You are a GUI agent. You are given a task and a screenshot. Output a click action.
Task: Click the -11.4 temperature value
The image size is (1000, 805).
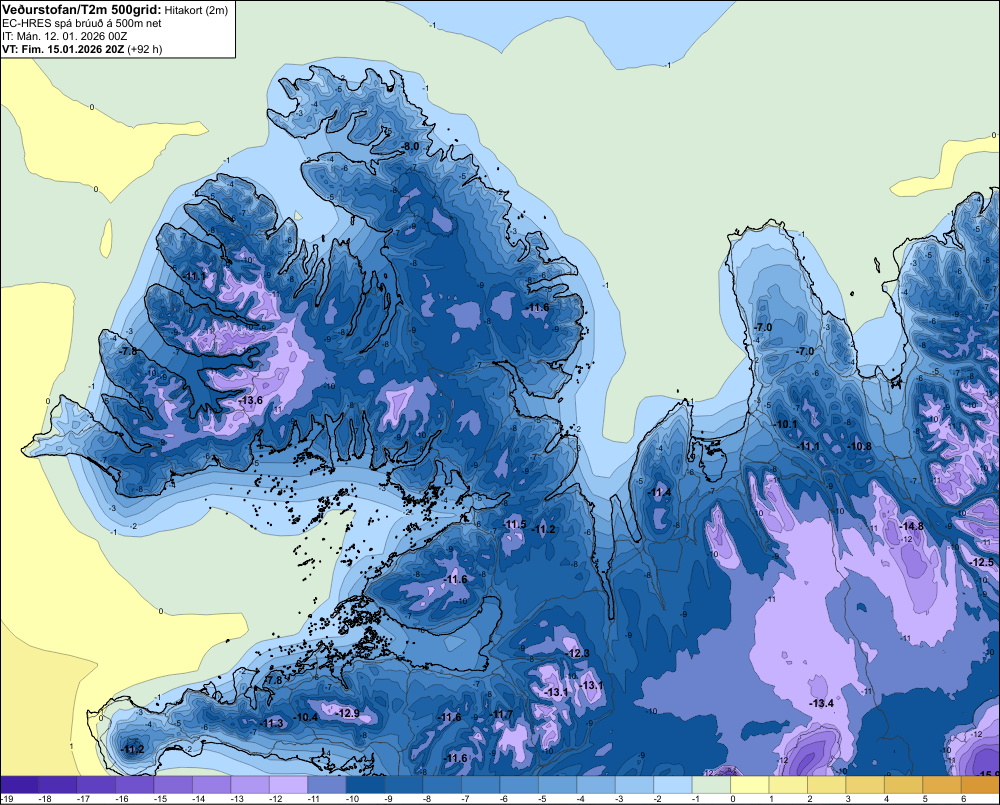coord(659,492)
